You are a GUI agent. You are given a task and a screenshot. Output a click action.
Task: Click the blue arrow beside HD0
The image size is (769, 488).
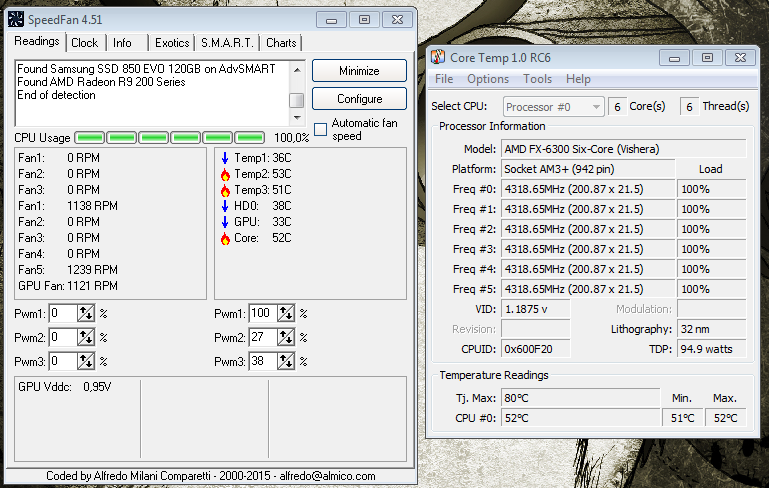(x=225, y=206)
